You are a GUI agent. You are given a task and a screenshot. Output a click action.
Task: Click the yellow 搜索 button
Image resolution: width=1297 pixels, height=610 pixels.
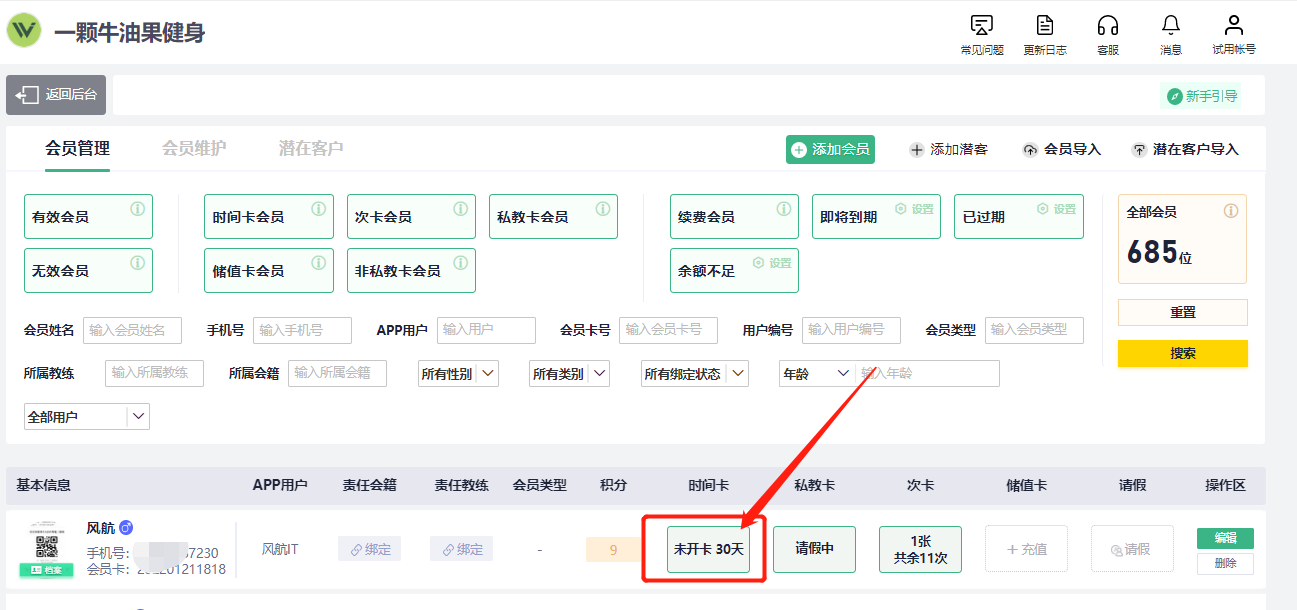pyautogui.click(x=1182, y=354)
